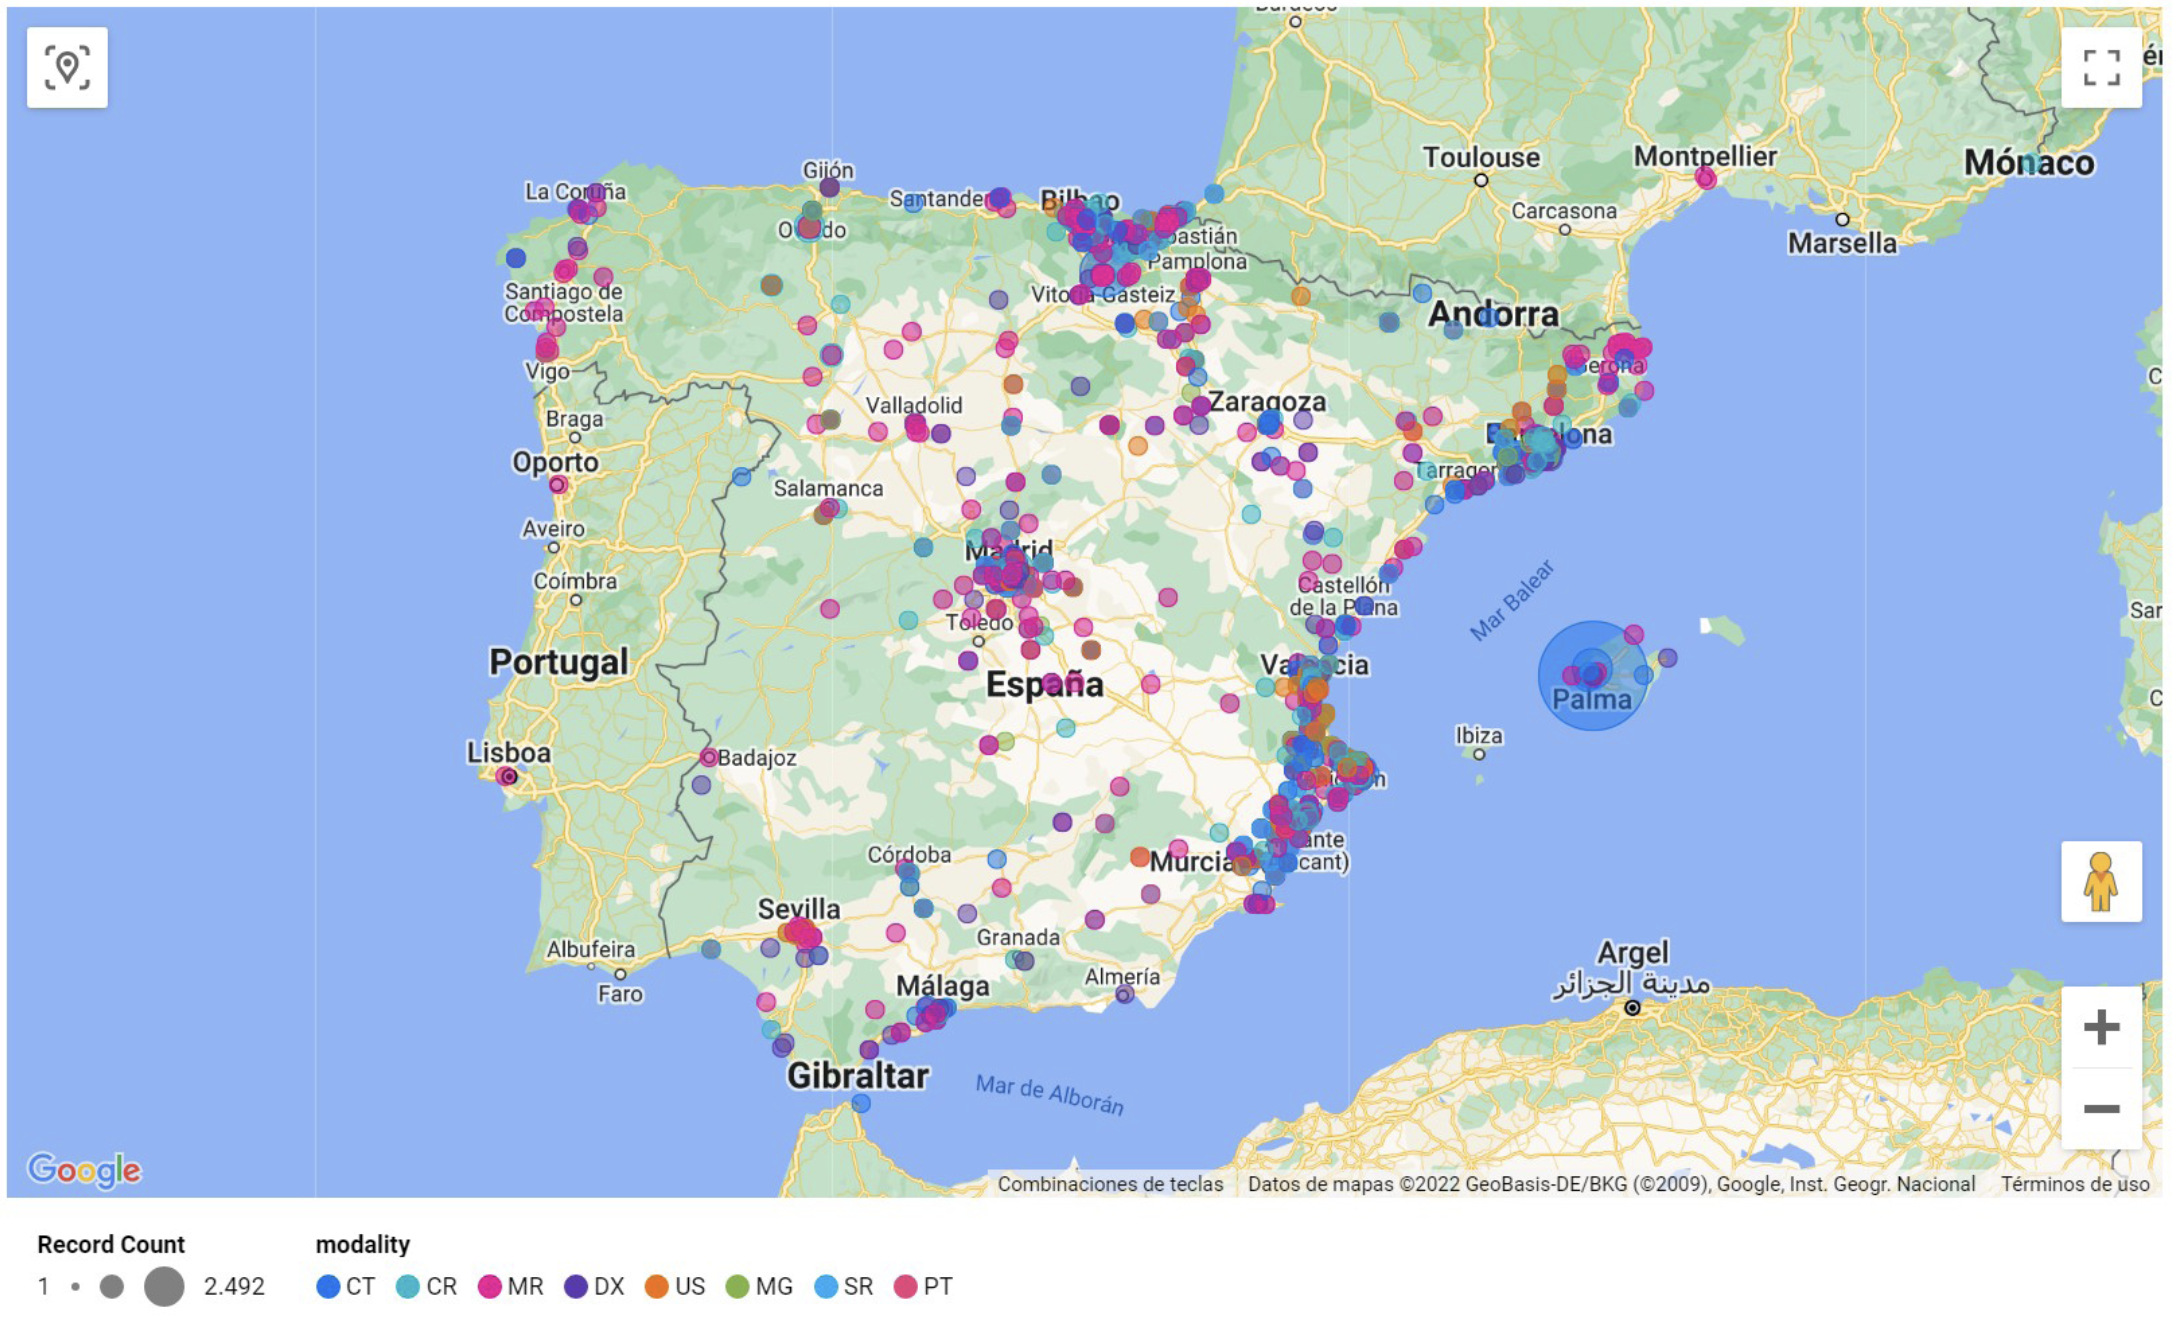Open Términos de uso link
This screenshot has width=2172, height=1324.
(2074, 1184)
